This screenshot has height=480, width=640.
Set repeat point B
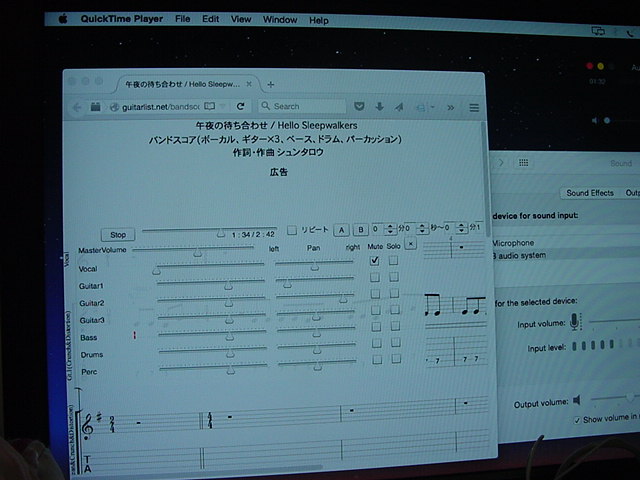coord(361,230)
